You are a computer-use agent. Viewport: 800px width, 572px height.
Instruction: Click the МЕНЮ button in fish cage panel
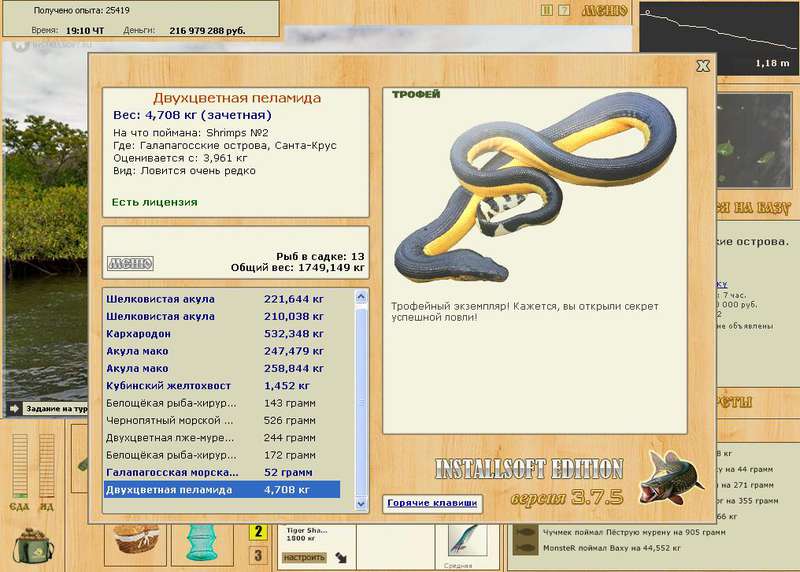[x=130, y=263]
